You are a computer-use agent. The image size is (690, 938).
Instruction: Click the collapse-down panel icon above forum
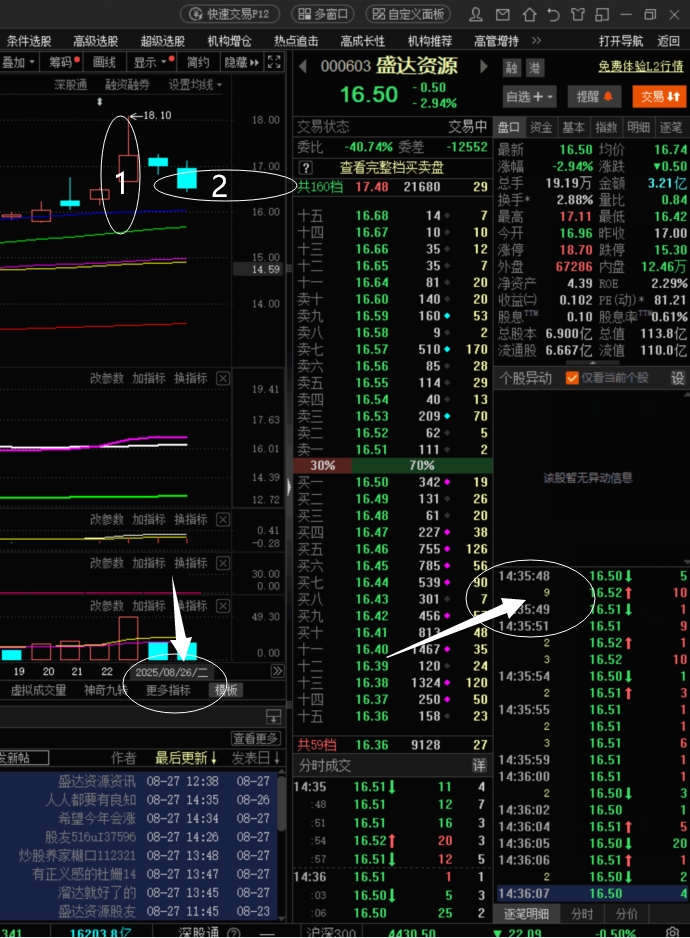273,717
